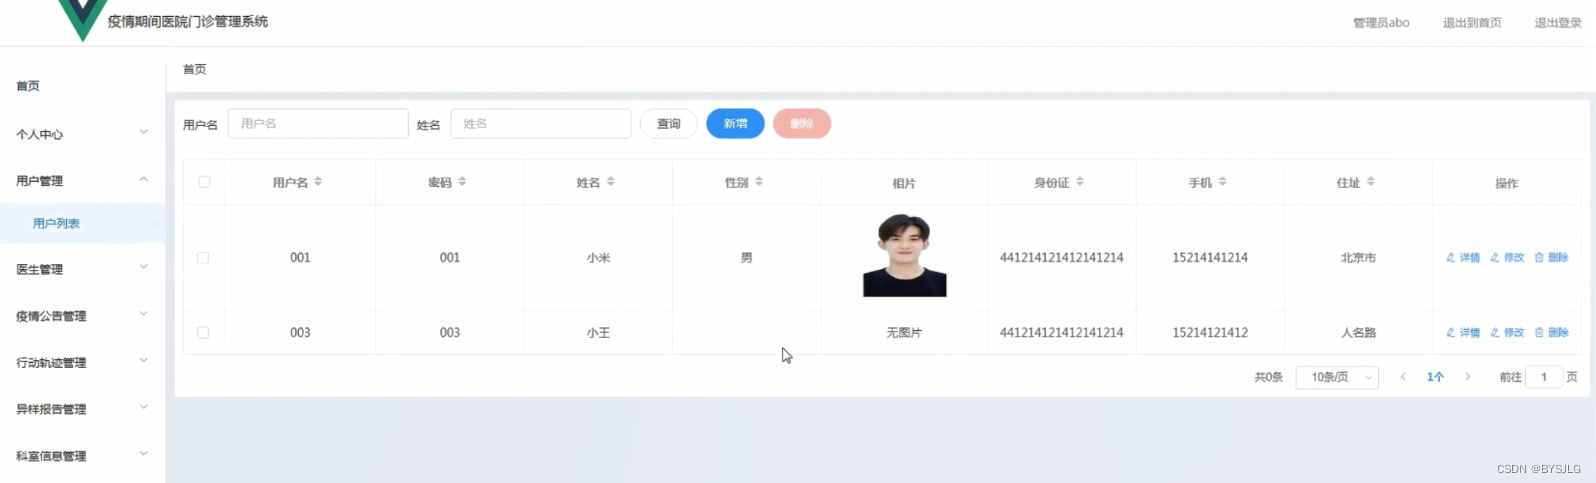The height and width of the screenshot is (483, 1596).
Task: Expand 医生管理 sidebar menu
Action: [x=82, y=269]
